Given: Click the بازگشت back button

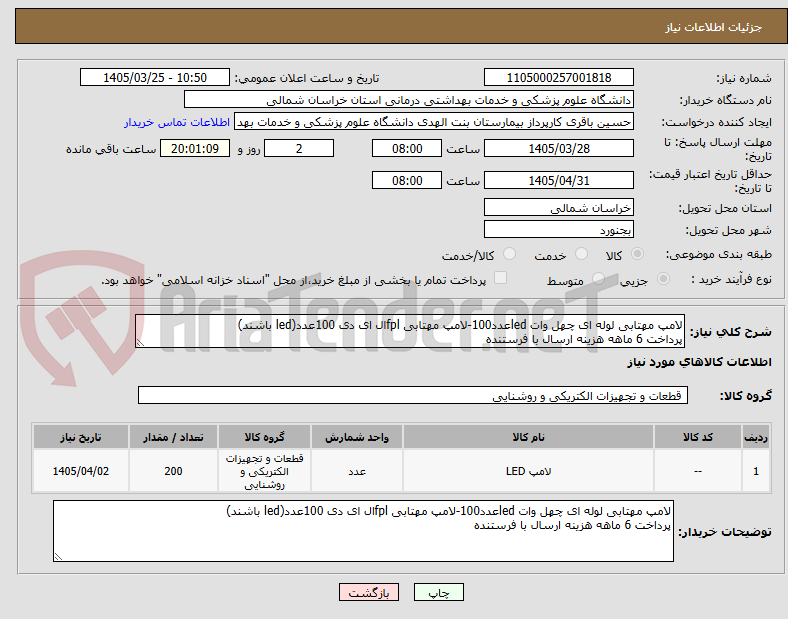Looking at the screenshot, I should click(x=369, y=592).
